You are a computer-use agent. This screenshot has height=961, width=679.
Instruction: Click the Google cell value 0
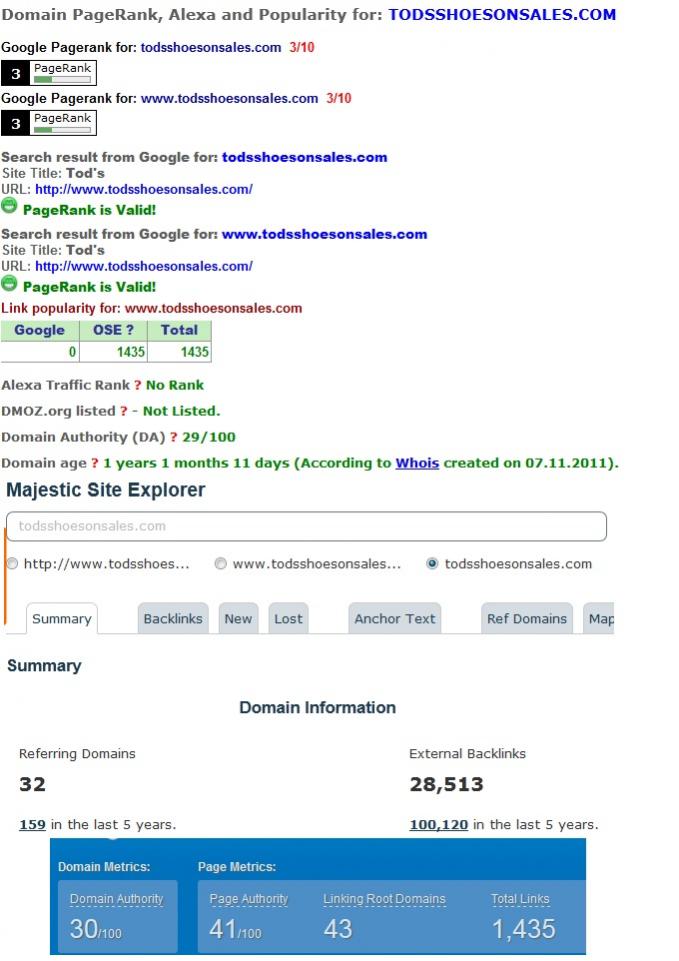[72, 352]
